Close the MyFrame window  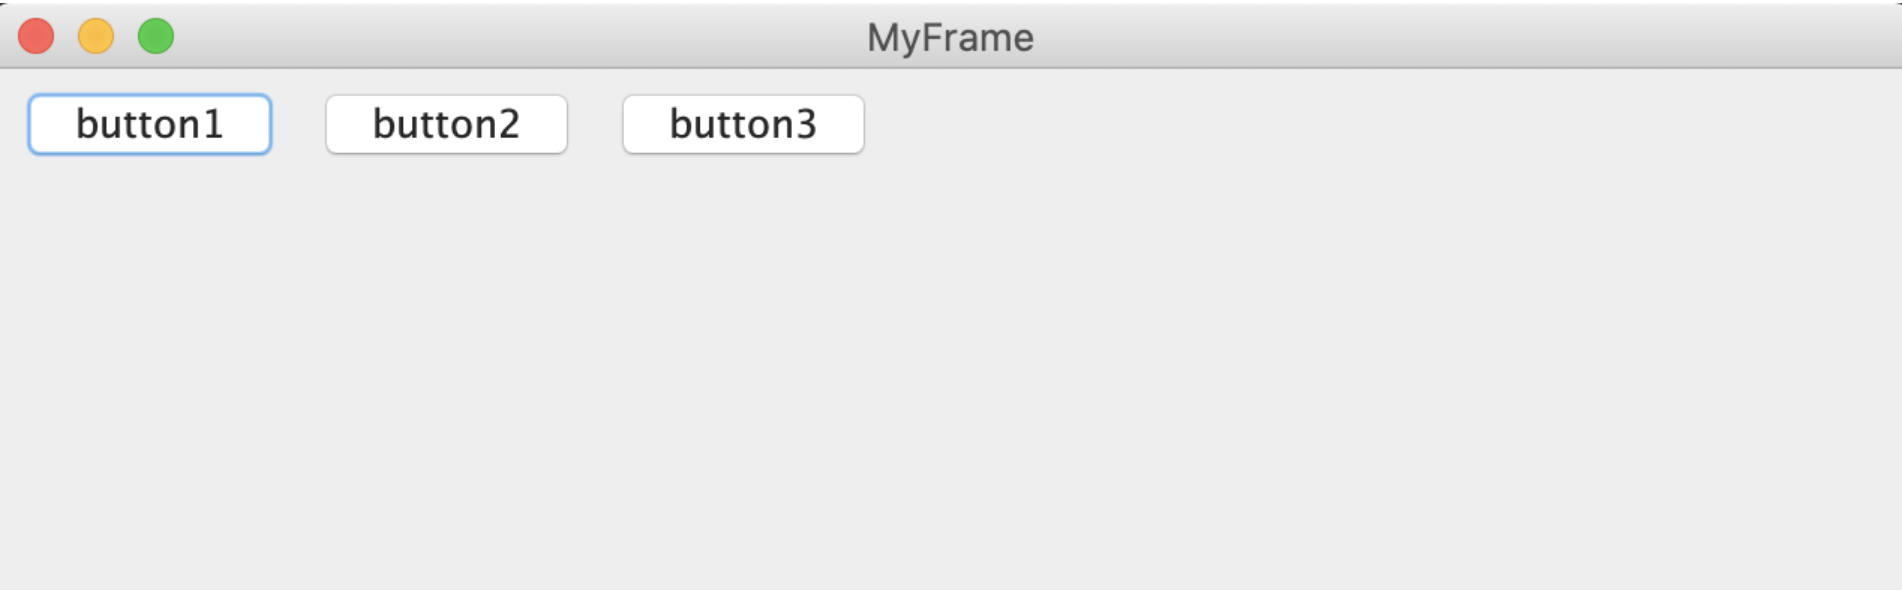pyautogui.click(x=36, y=37)
